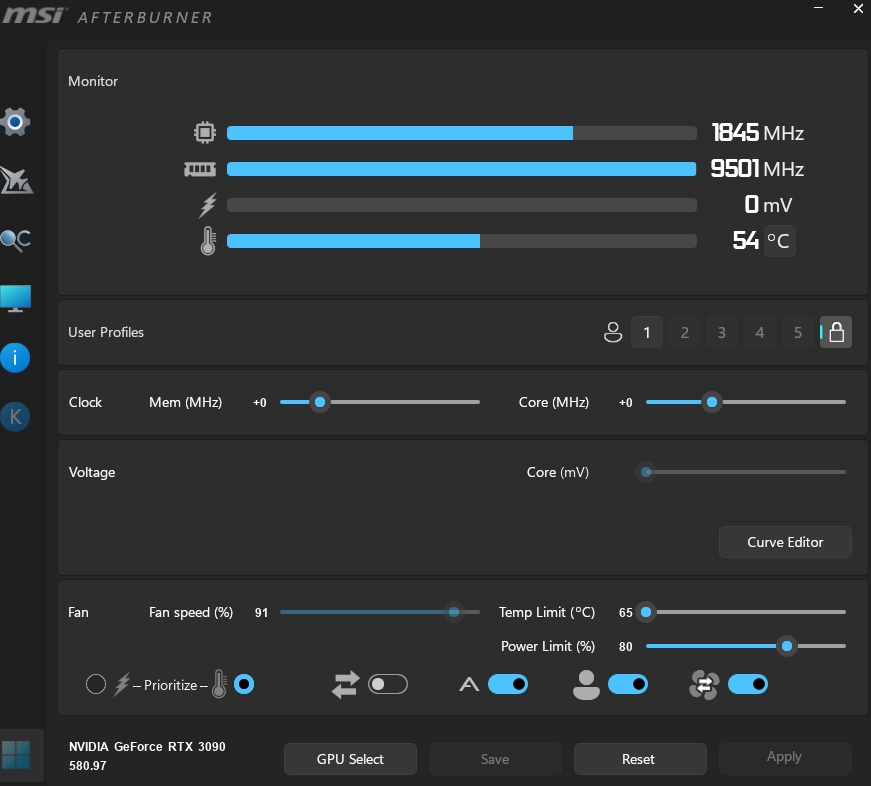The width and height of the screenshot is (871, 786).
Task: Select the temperature priority radio button
Action: coord(243,684)
